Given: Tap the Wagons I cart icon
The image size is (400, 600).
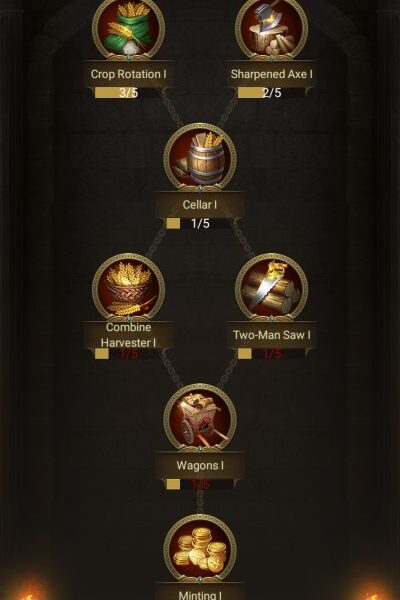Looking at the screenshot, I should point(200,418).
